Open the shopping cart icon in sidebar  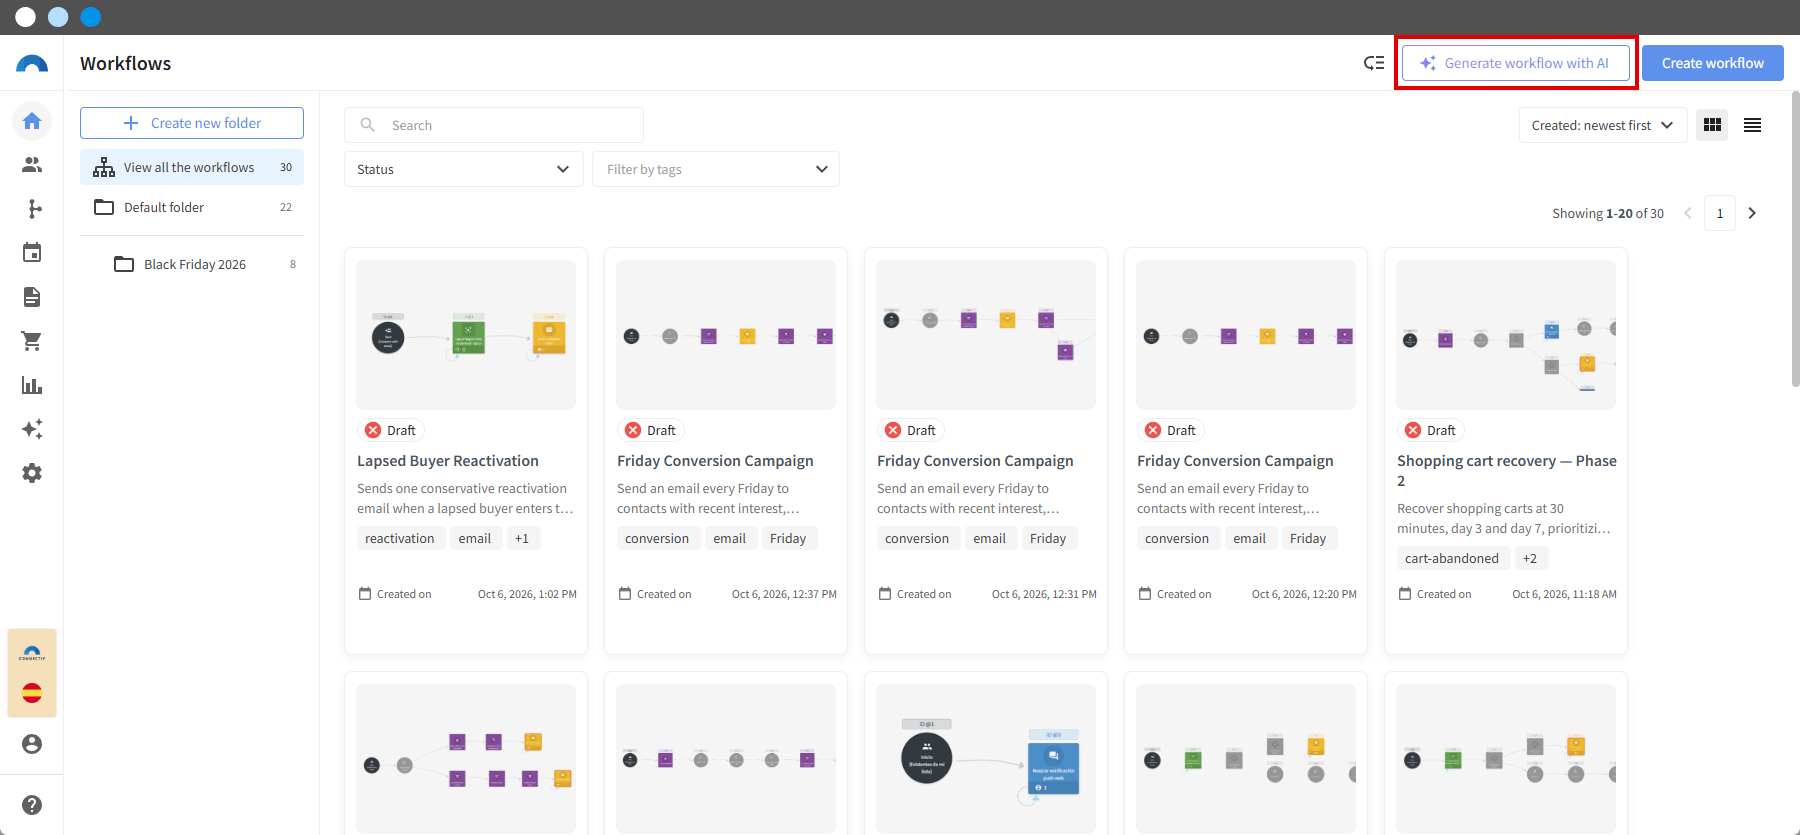(32, 341)
